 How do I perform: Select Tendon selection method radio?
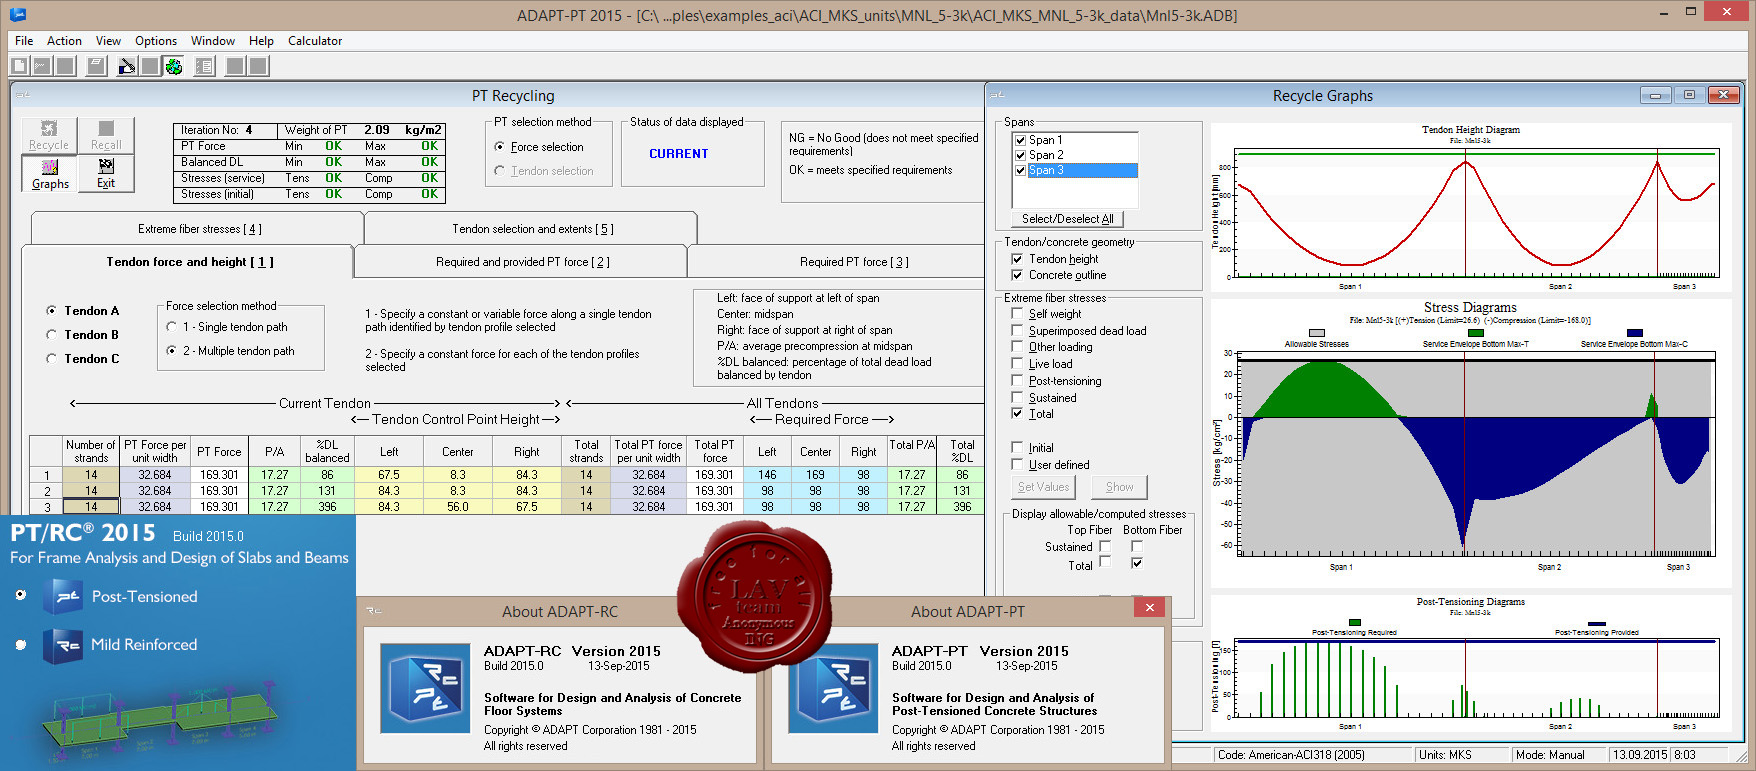tap(499, 171)
